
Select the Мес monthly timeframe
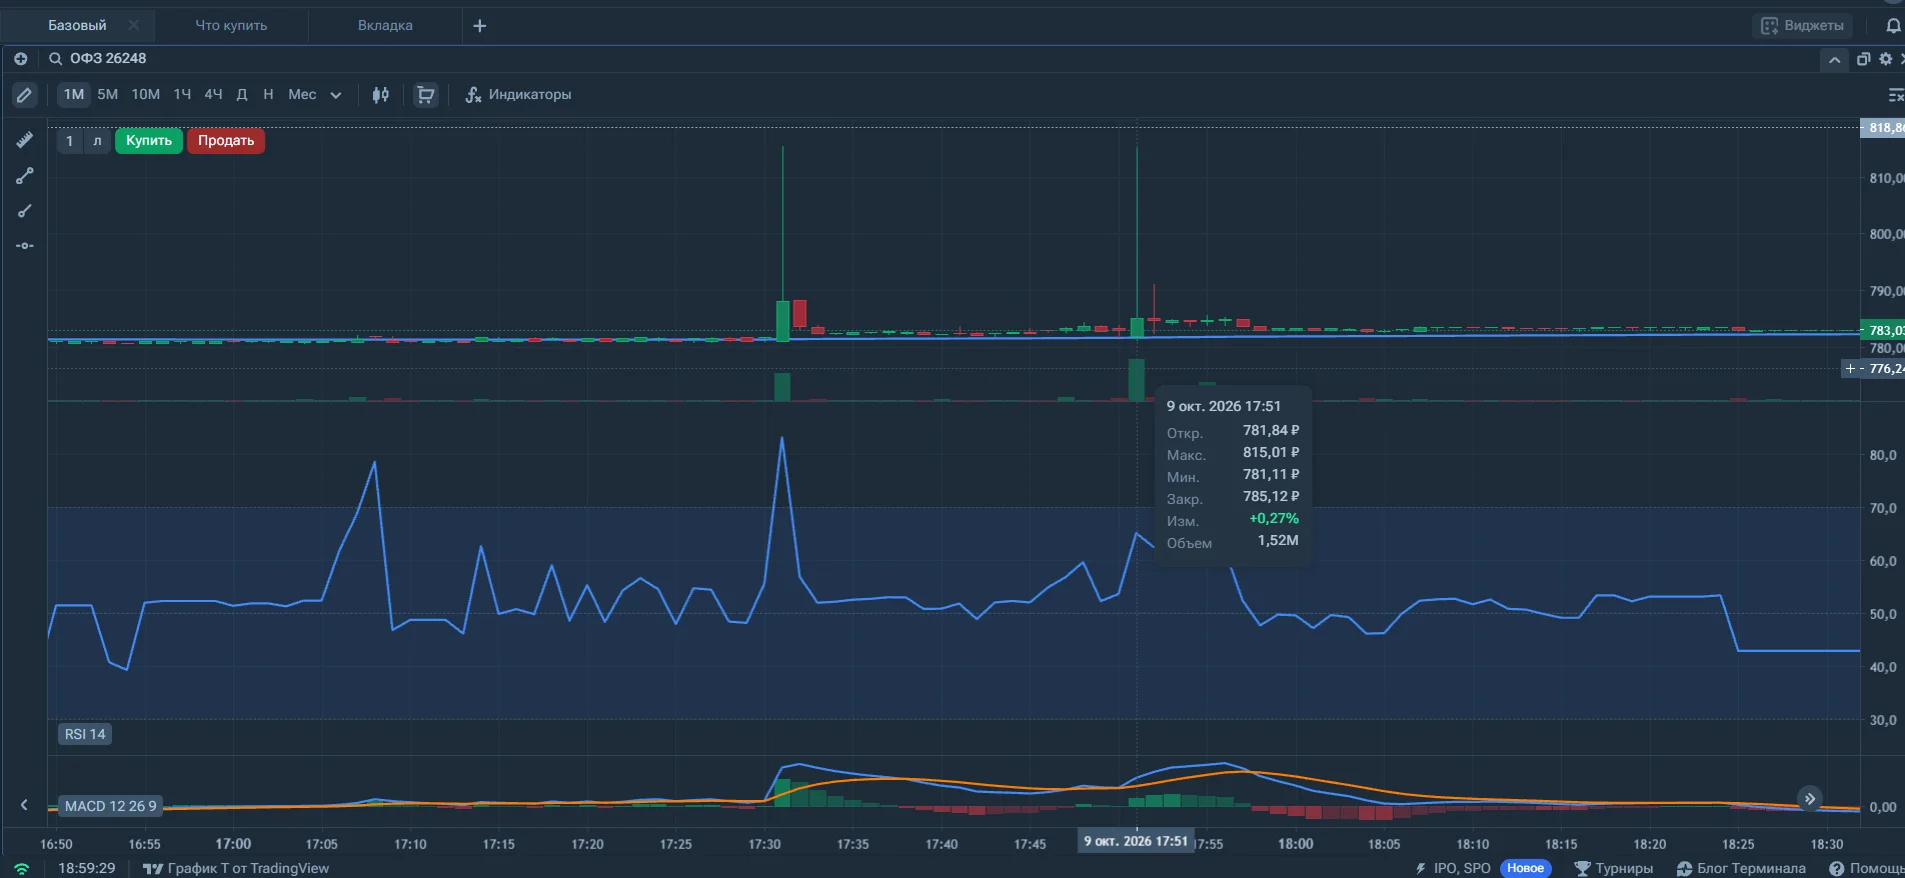click(x=302, y=95)
